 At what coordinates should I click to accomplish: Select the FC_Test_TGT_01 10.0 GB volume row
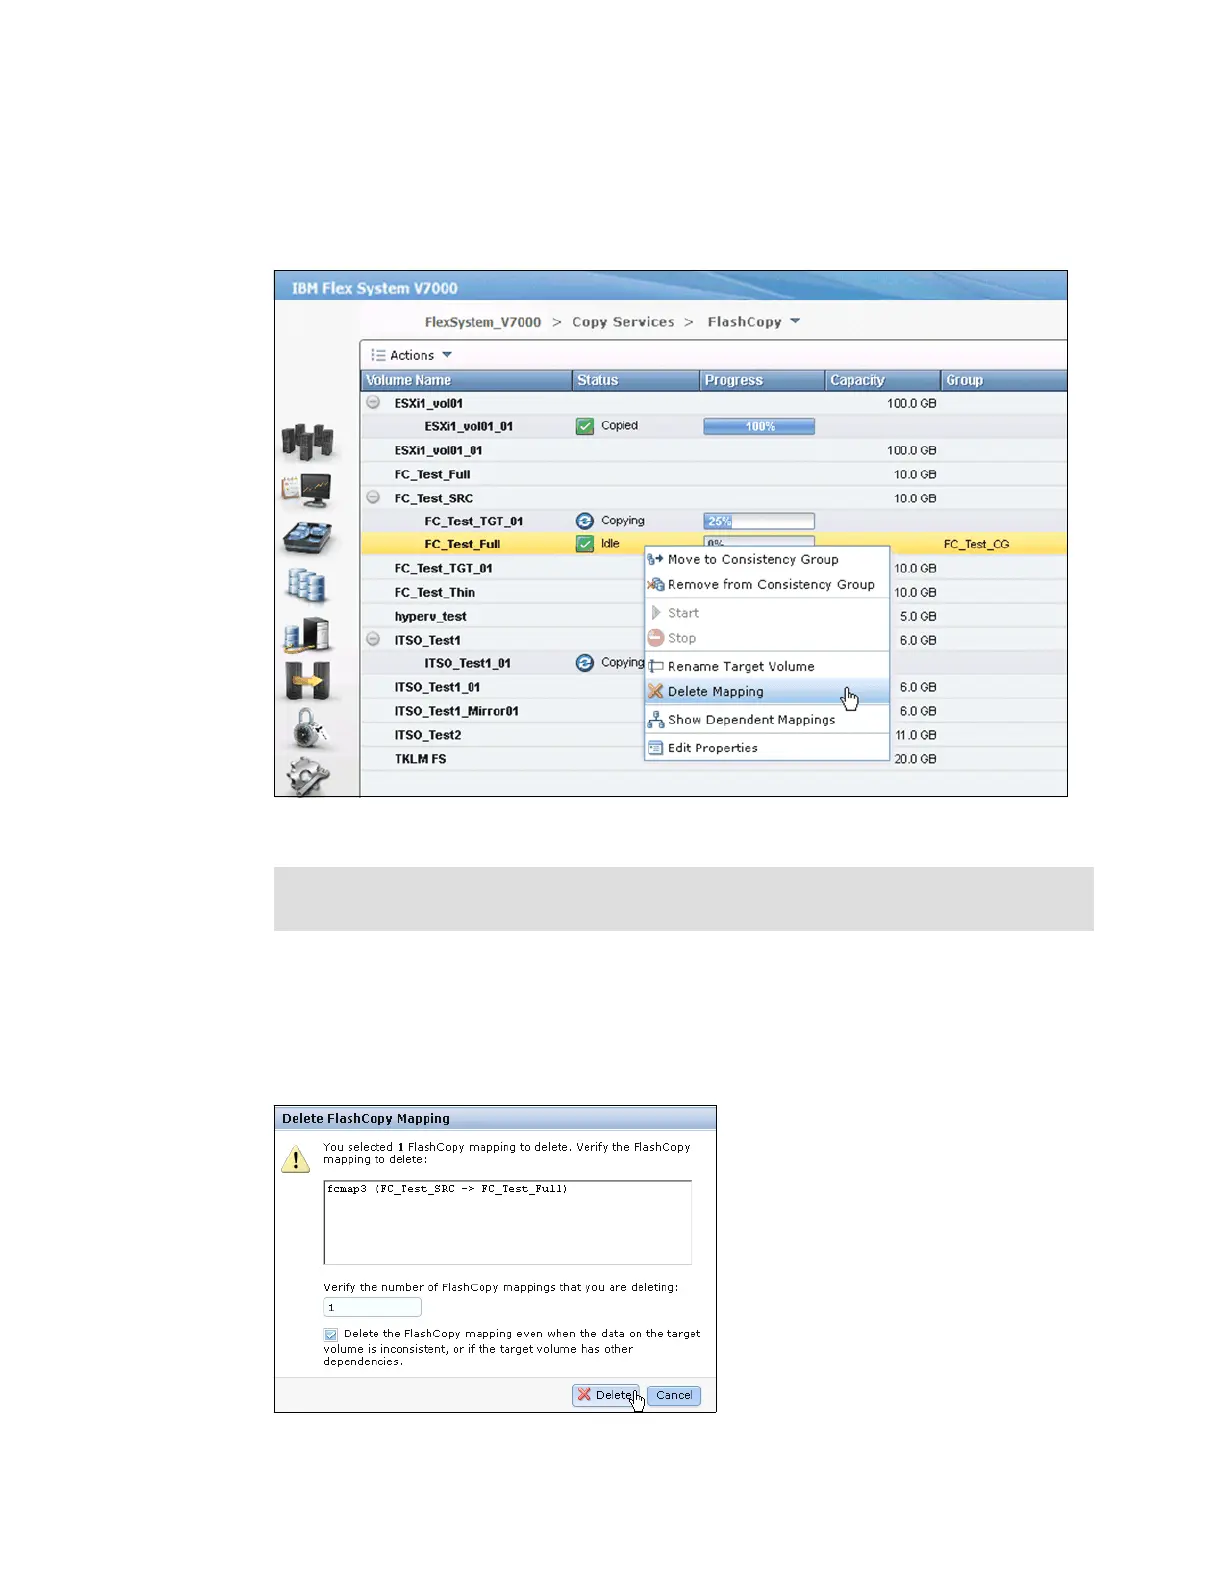point(714,569)
